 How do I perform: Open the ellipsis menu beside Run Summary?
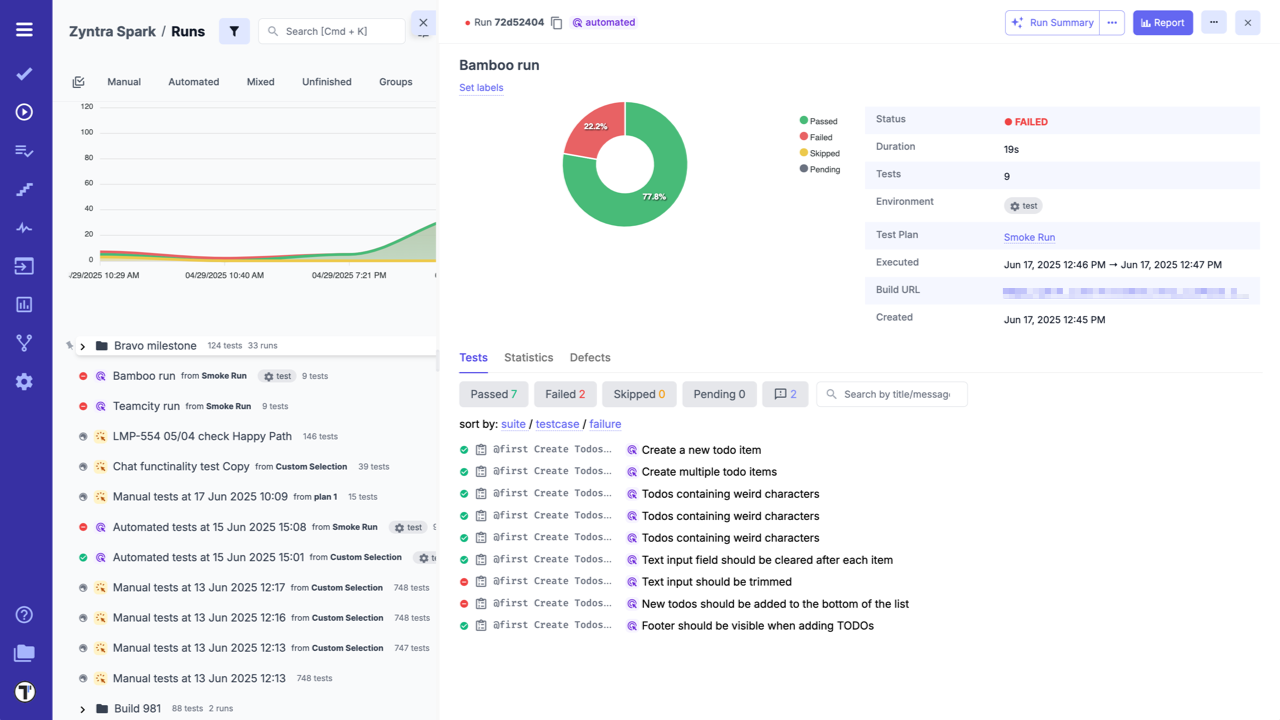pyautogui.click(x=1113, y=21)
